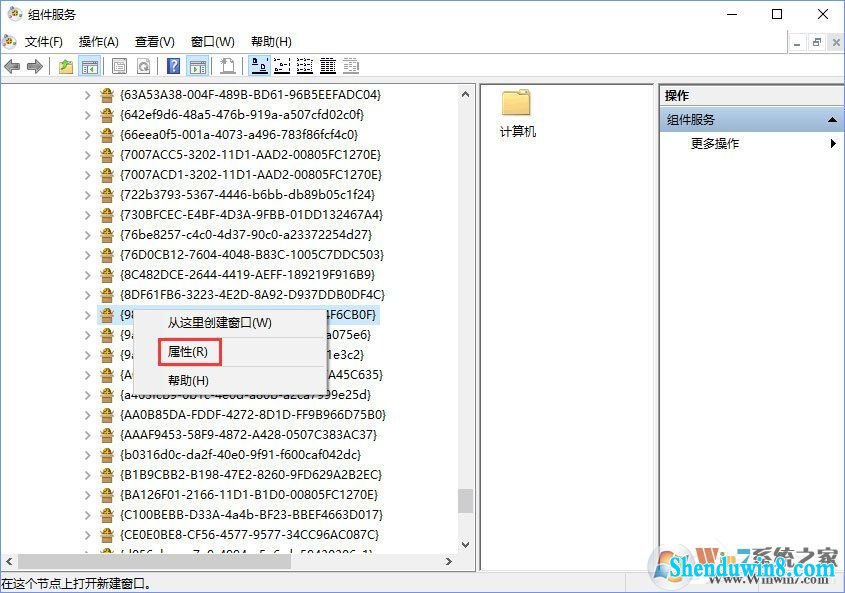Click the package icon beside {BA126F01-2166-11D1…}
Screen dimensions: 845x593
click(107, 495)
